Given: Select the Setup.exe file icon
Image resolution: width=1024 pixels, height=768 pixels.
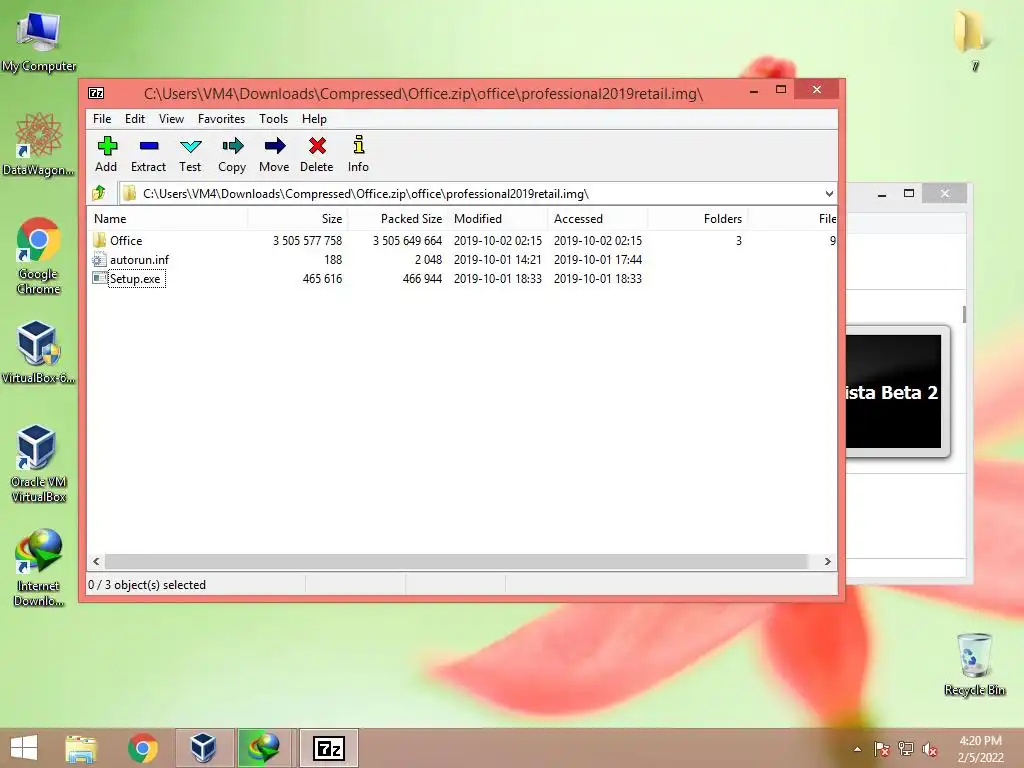Looking at the screenshot, I should tap(99, 278).
